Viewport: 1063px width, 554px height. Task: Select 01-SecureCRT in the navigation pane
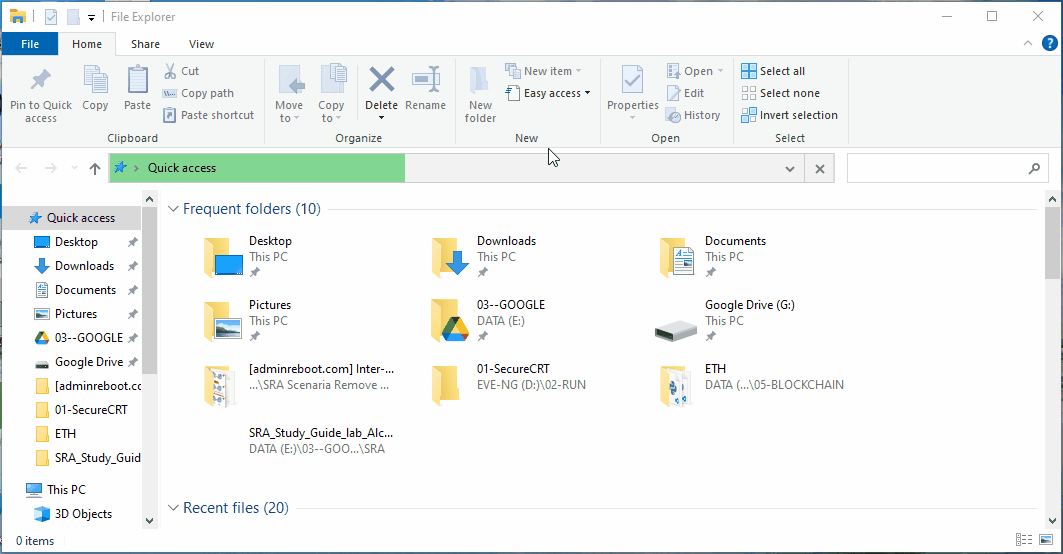click(x=91, y=410)
